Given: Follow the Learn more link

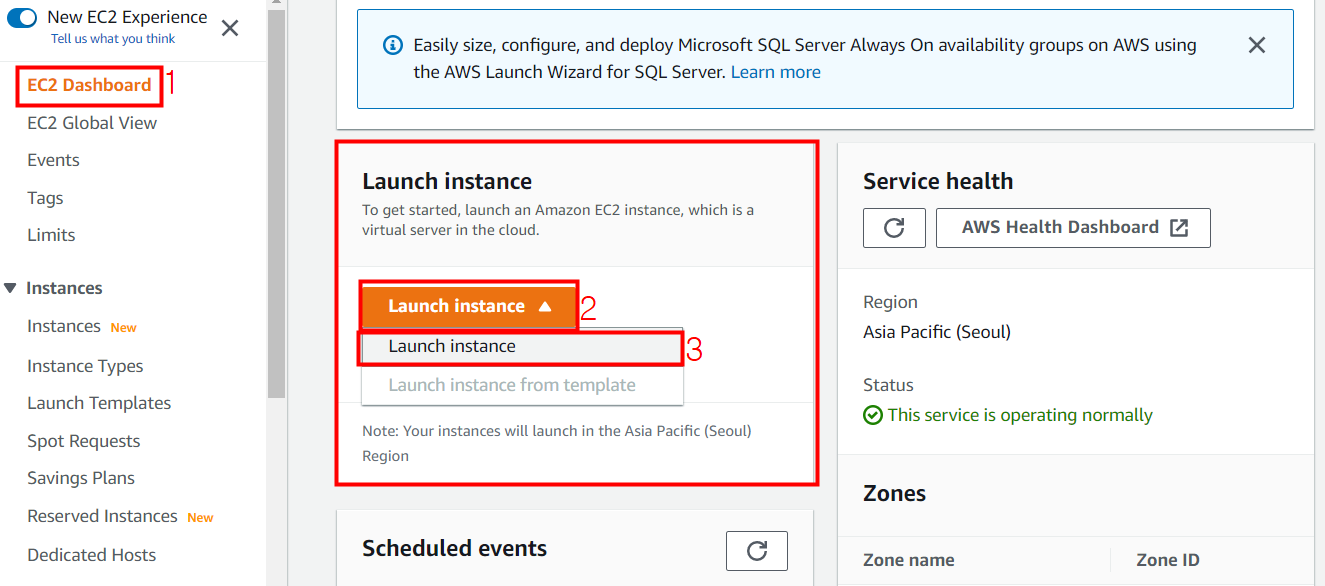Looking at the screenshot, I should 776,72.
